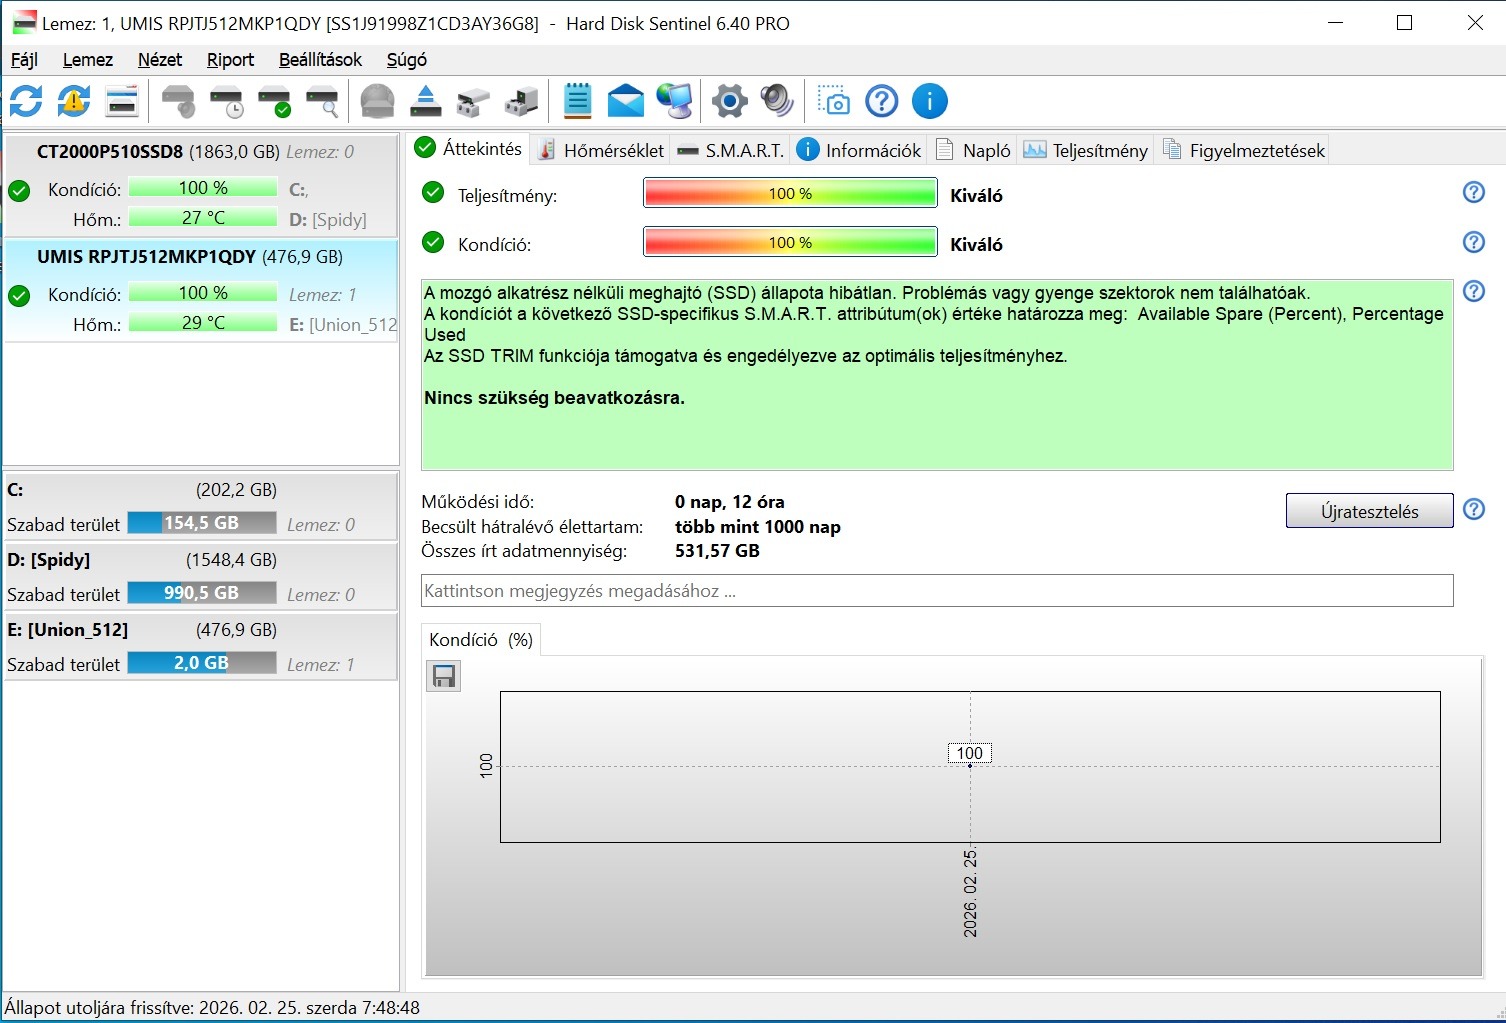Screen dimensions: 1506x1023
Task: Click the E: [Union_512] partition label
Action: 68,630
